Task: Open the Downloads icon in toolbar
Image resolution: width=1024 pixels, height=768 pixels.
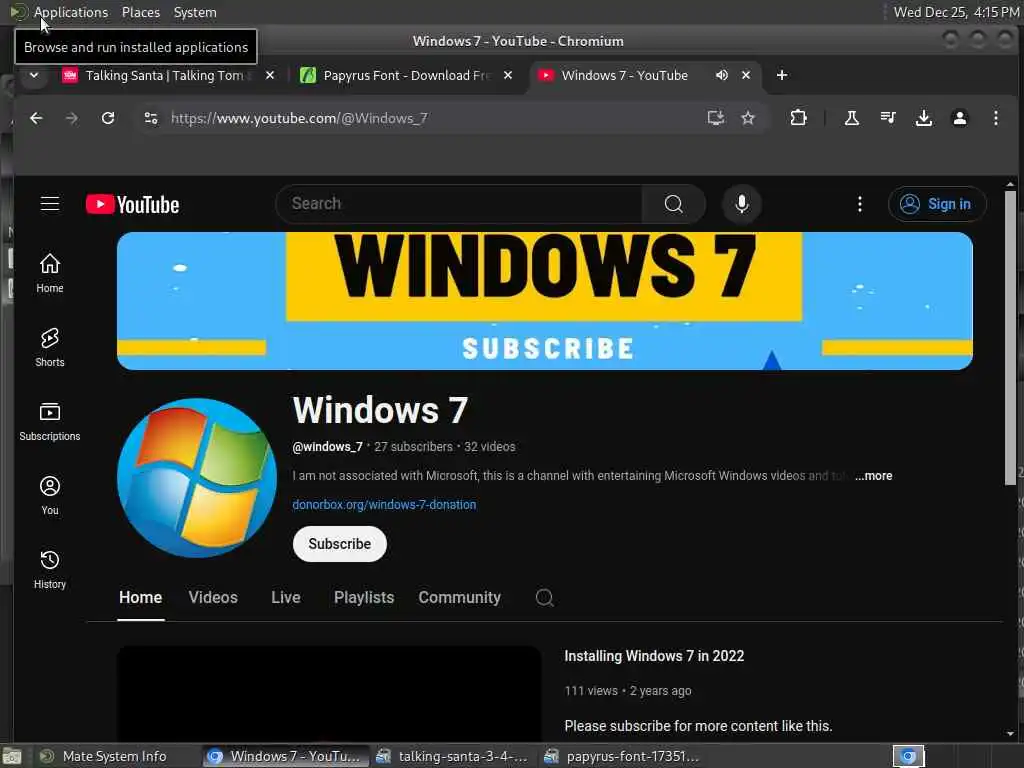Action: [x=923, y=118]
